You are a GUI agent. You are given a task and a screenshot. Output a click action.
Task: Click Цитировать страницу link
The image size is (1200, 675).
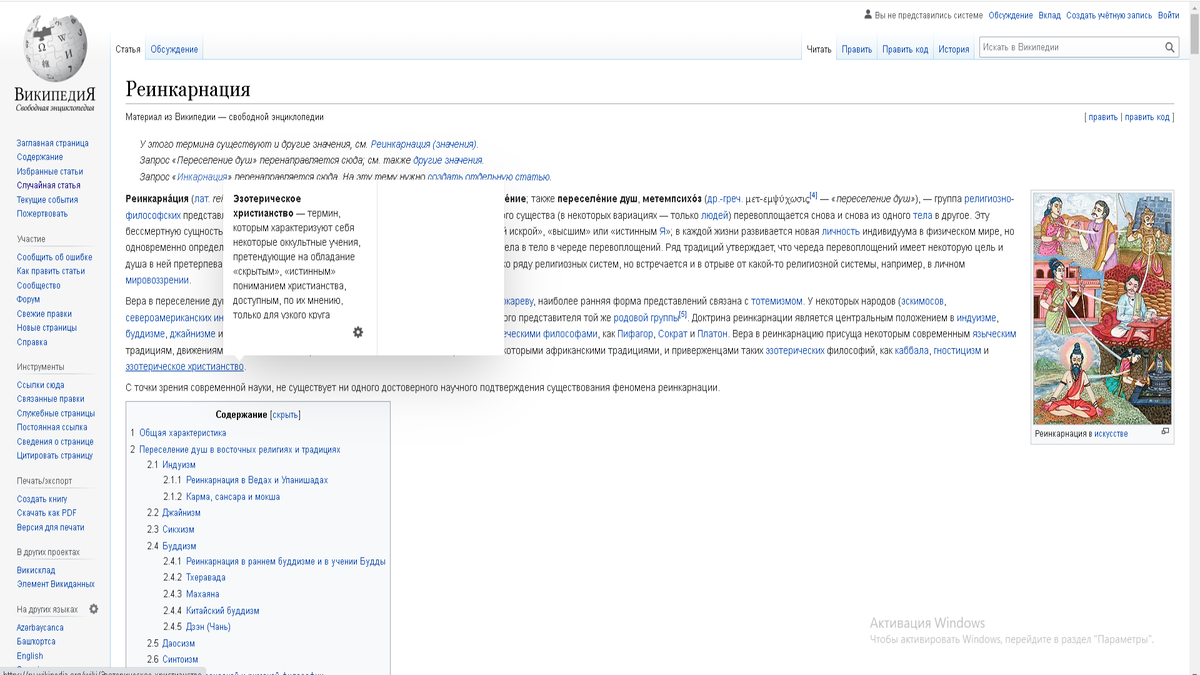54,455
